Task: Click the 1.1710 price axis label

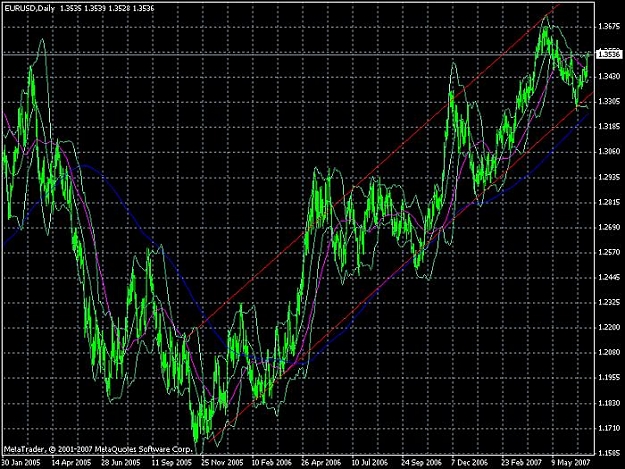Action: (x=610, y=429)
